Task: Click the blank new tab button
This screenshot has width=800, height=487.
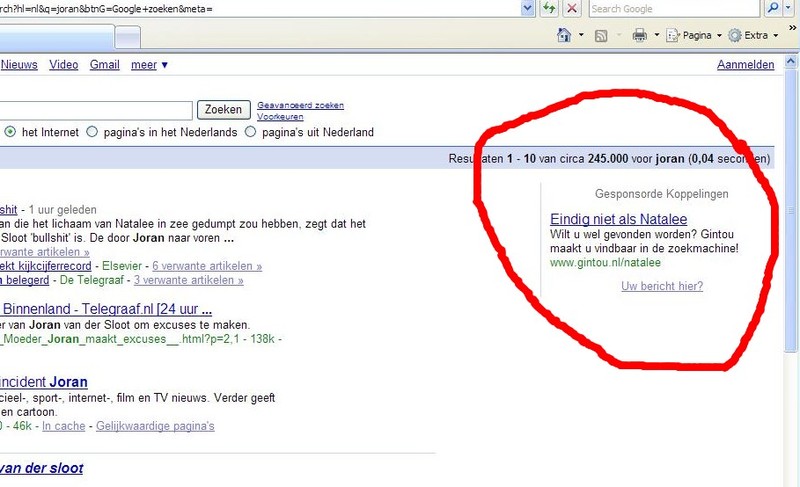Action: [x=128, y=37]
